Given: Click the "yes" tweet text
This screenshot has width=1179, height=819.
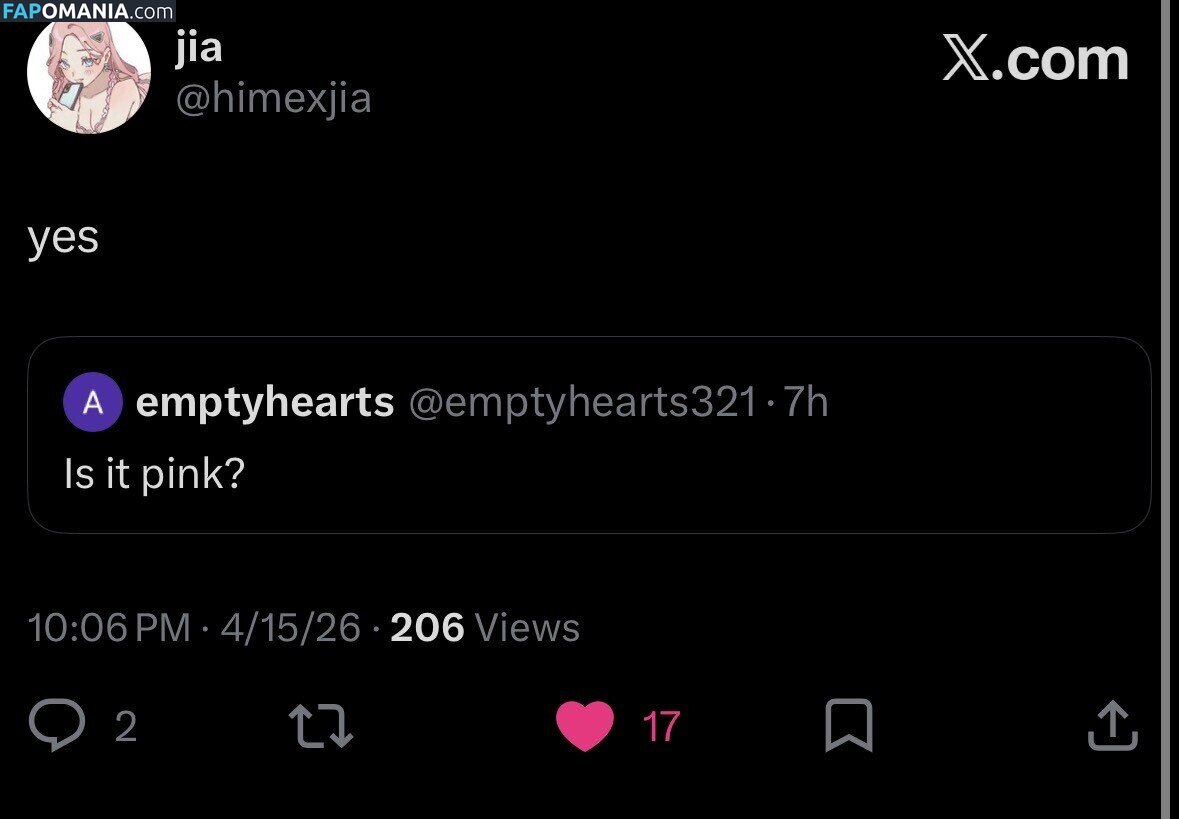Looking at the screenshot, I should (x=63, y=238).
